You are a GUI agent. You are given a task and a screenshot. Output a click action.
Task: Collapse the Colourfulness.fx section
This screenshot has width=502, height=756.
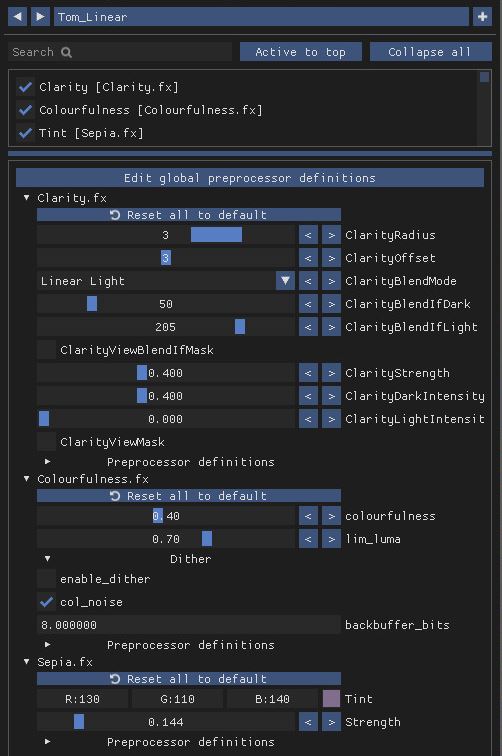pos(27,479)
